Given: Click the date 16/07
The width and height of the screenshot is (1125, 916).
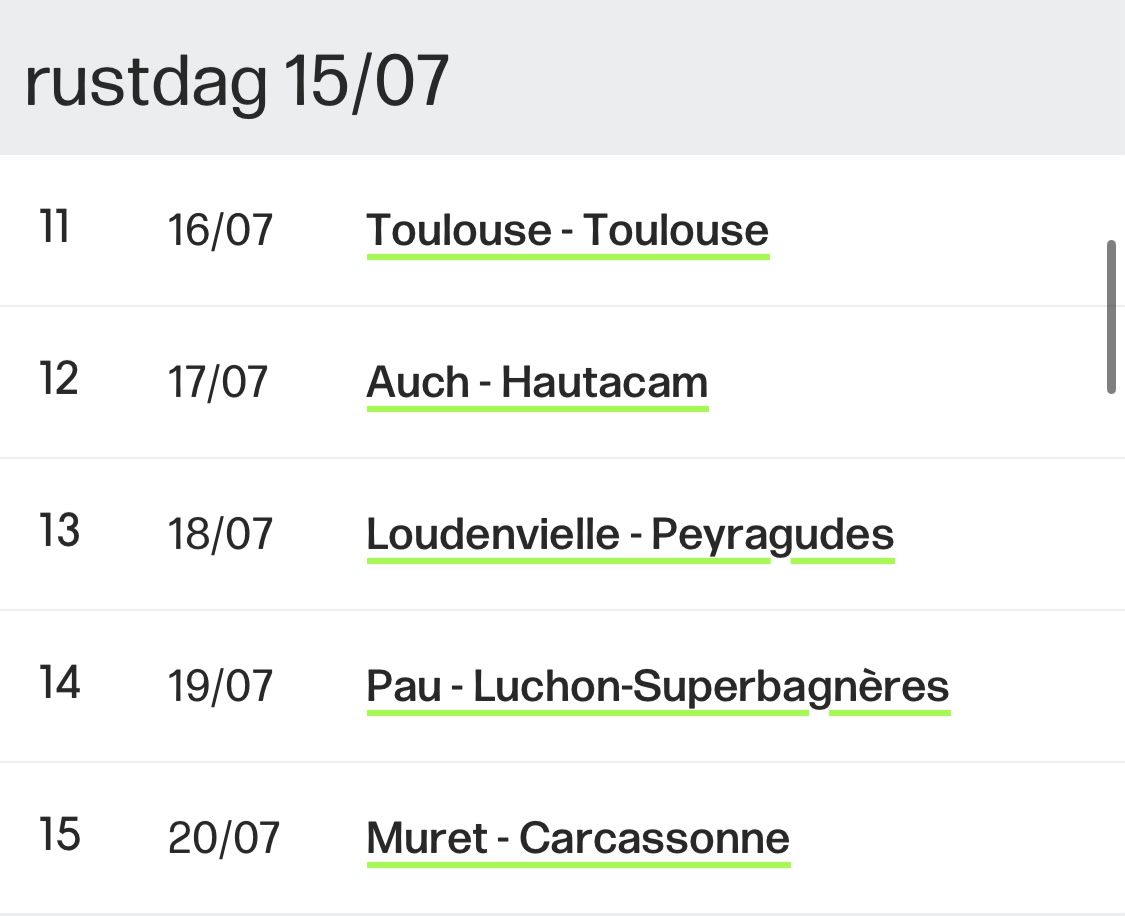Looking at the screenshot, I should [220, 230].
